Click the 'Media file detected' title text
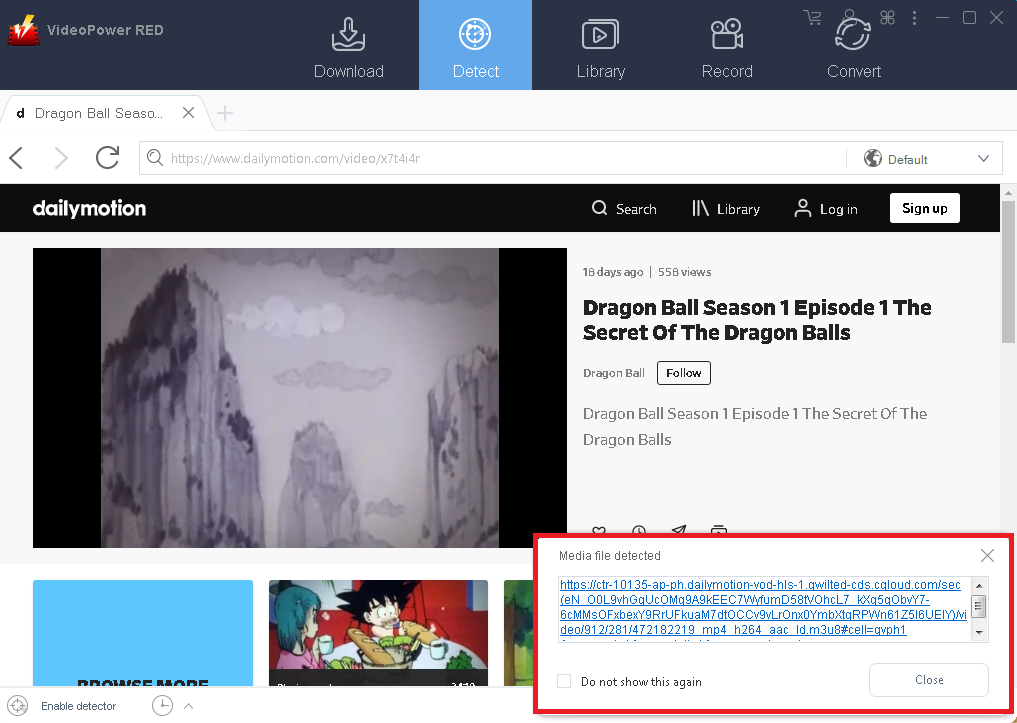 coord(610,556)
